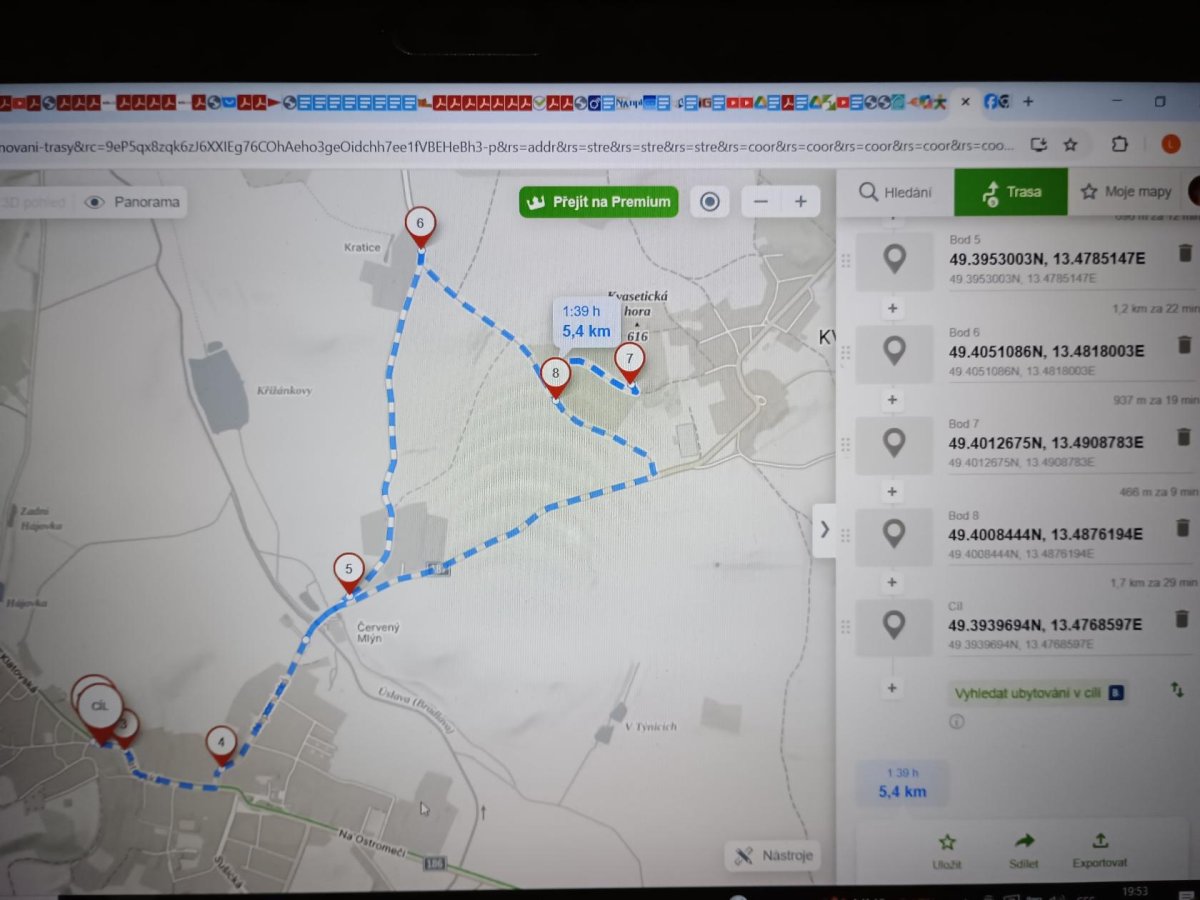
Task: Add a waypoint between Bod 6 and Bod 7
Action: (x=893, y=399)
